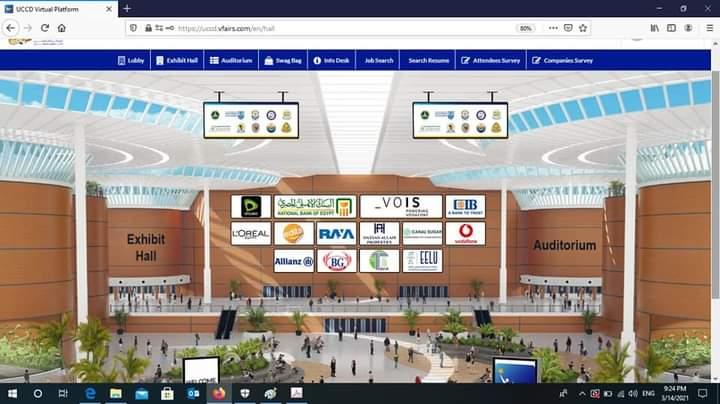Open the VOIS sponsor banner

400,207
